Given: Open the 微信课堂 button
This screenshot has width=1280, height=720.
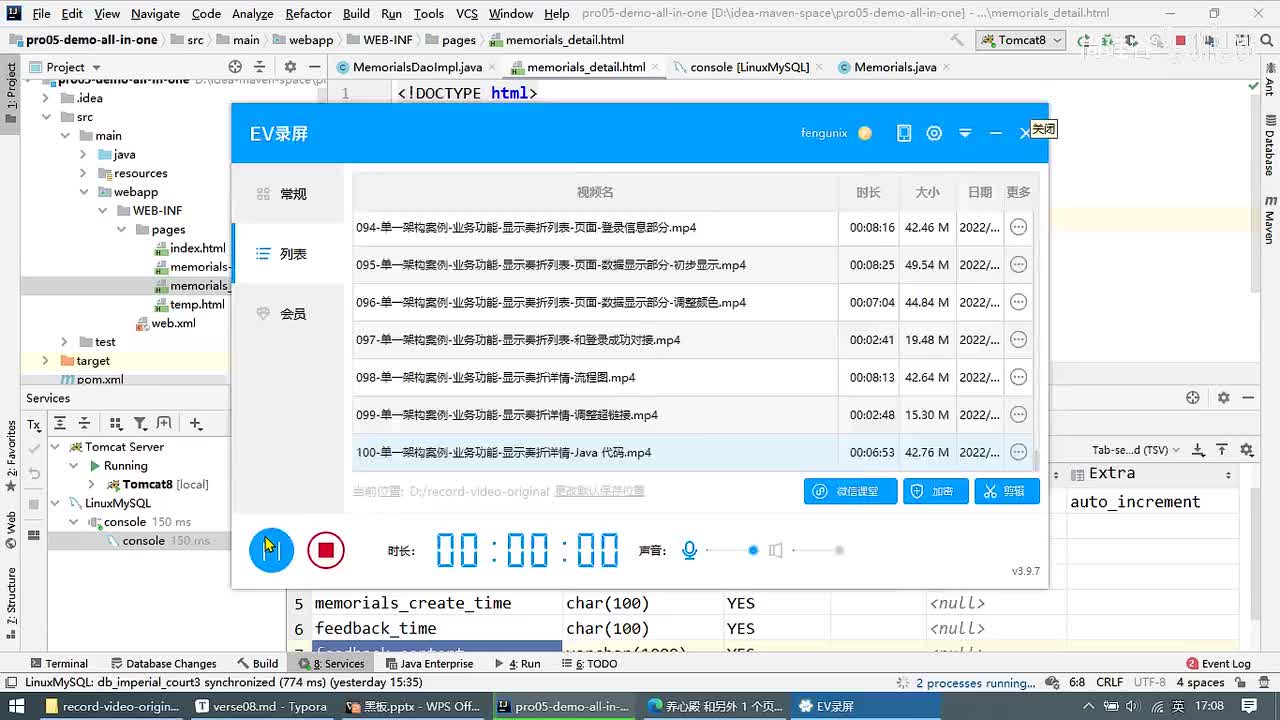Looking at the screenshot, I should pos(850,491).
